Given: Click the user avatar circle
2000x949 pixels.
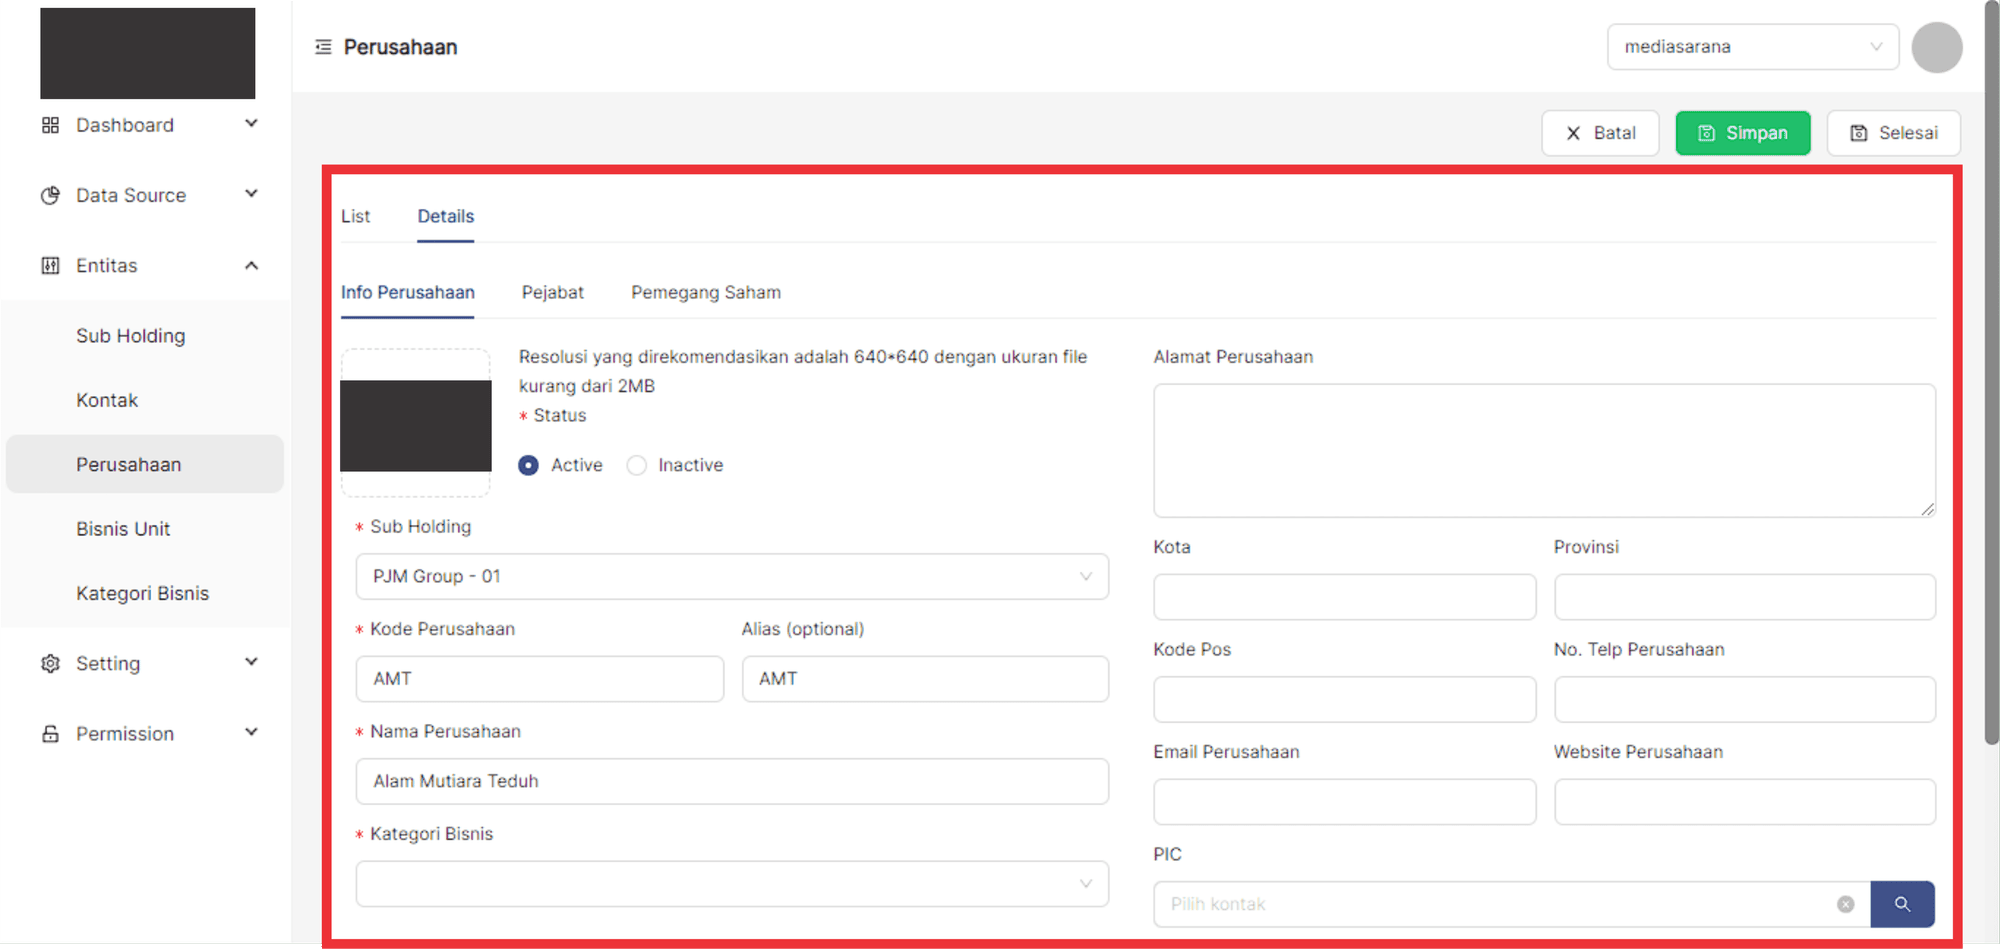Looking at the screenshot, I should (1936, 47).
